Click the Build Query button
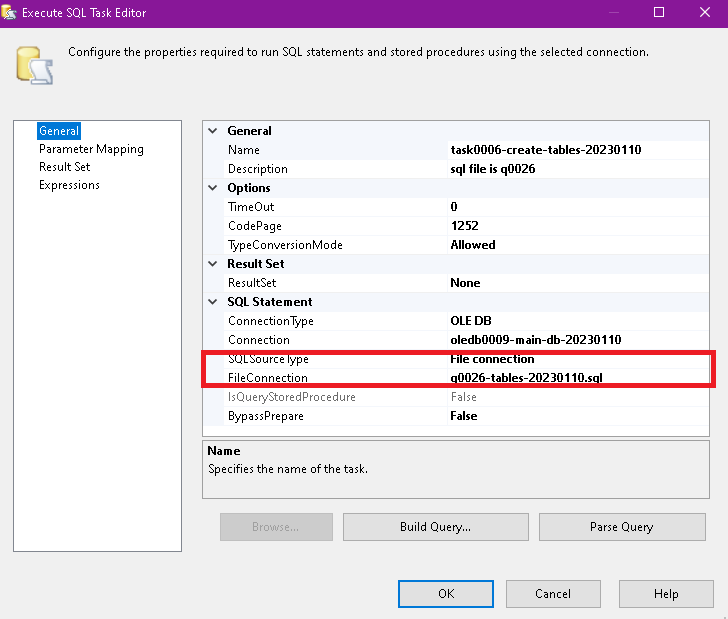 tap(435, 527)
